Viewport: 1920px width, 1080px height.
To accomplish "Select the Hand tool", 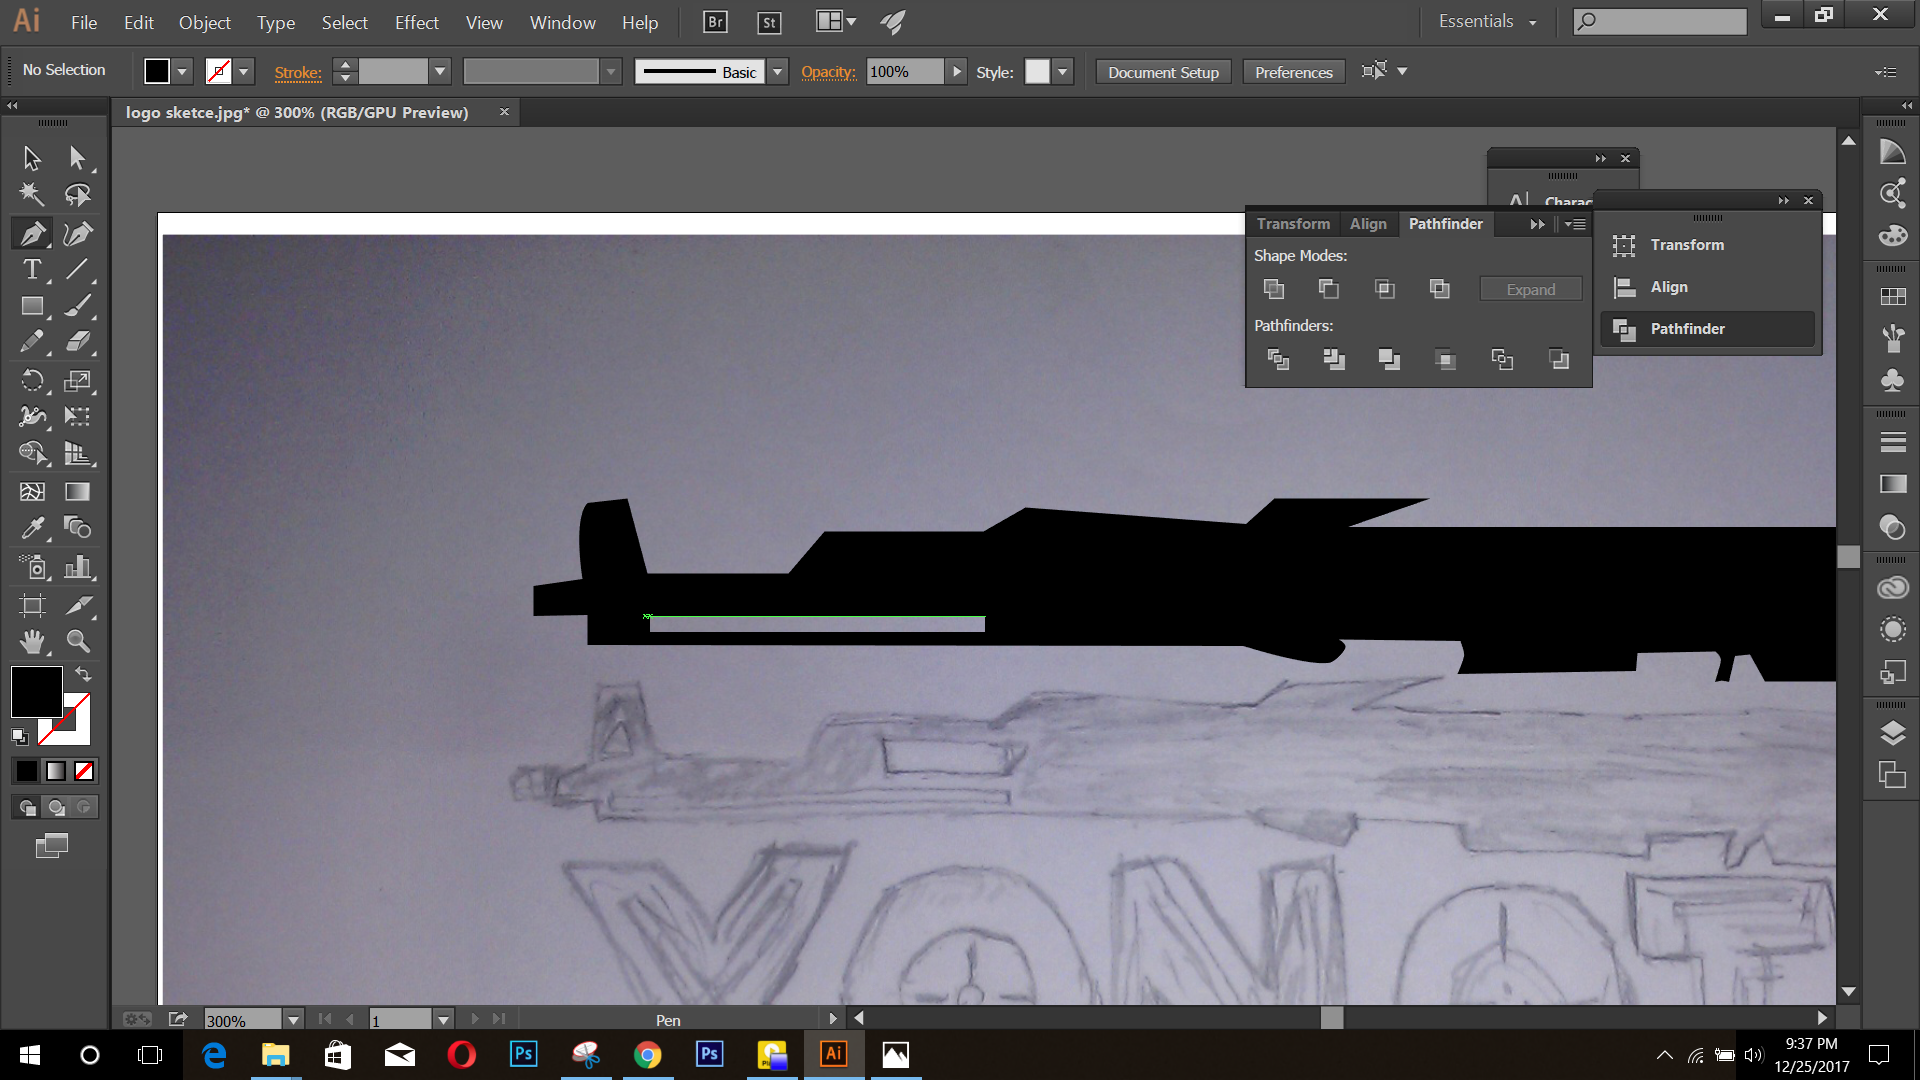I will coord(32,641).
